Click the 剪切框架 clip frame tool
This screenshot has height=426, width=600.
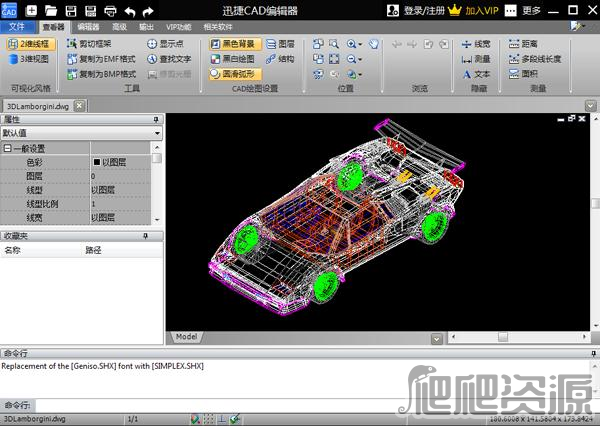point(95,44)
